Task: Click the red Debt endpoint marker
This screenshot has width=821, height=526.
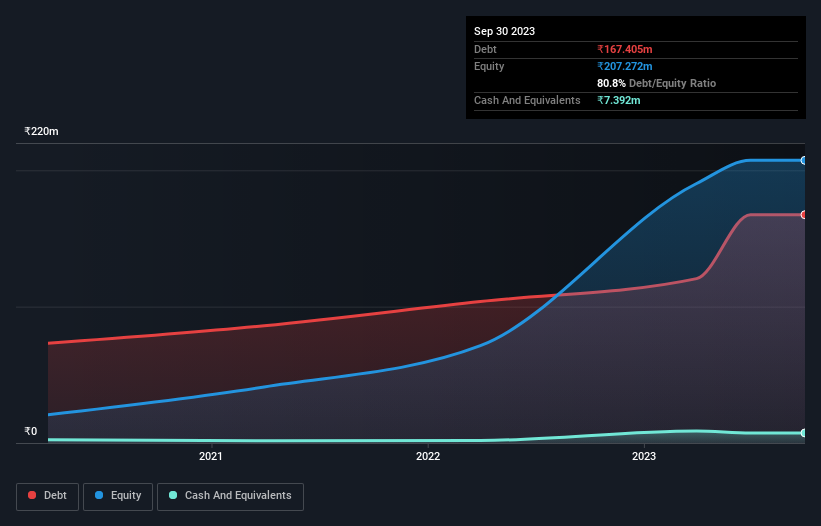Action: (x=804, y=215)
